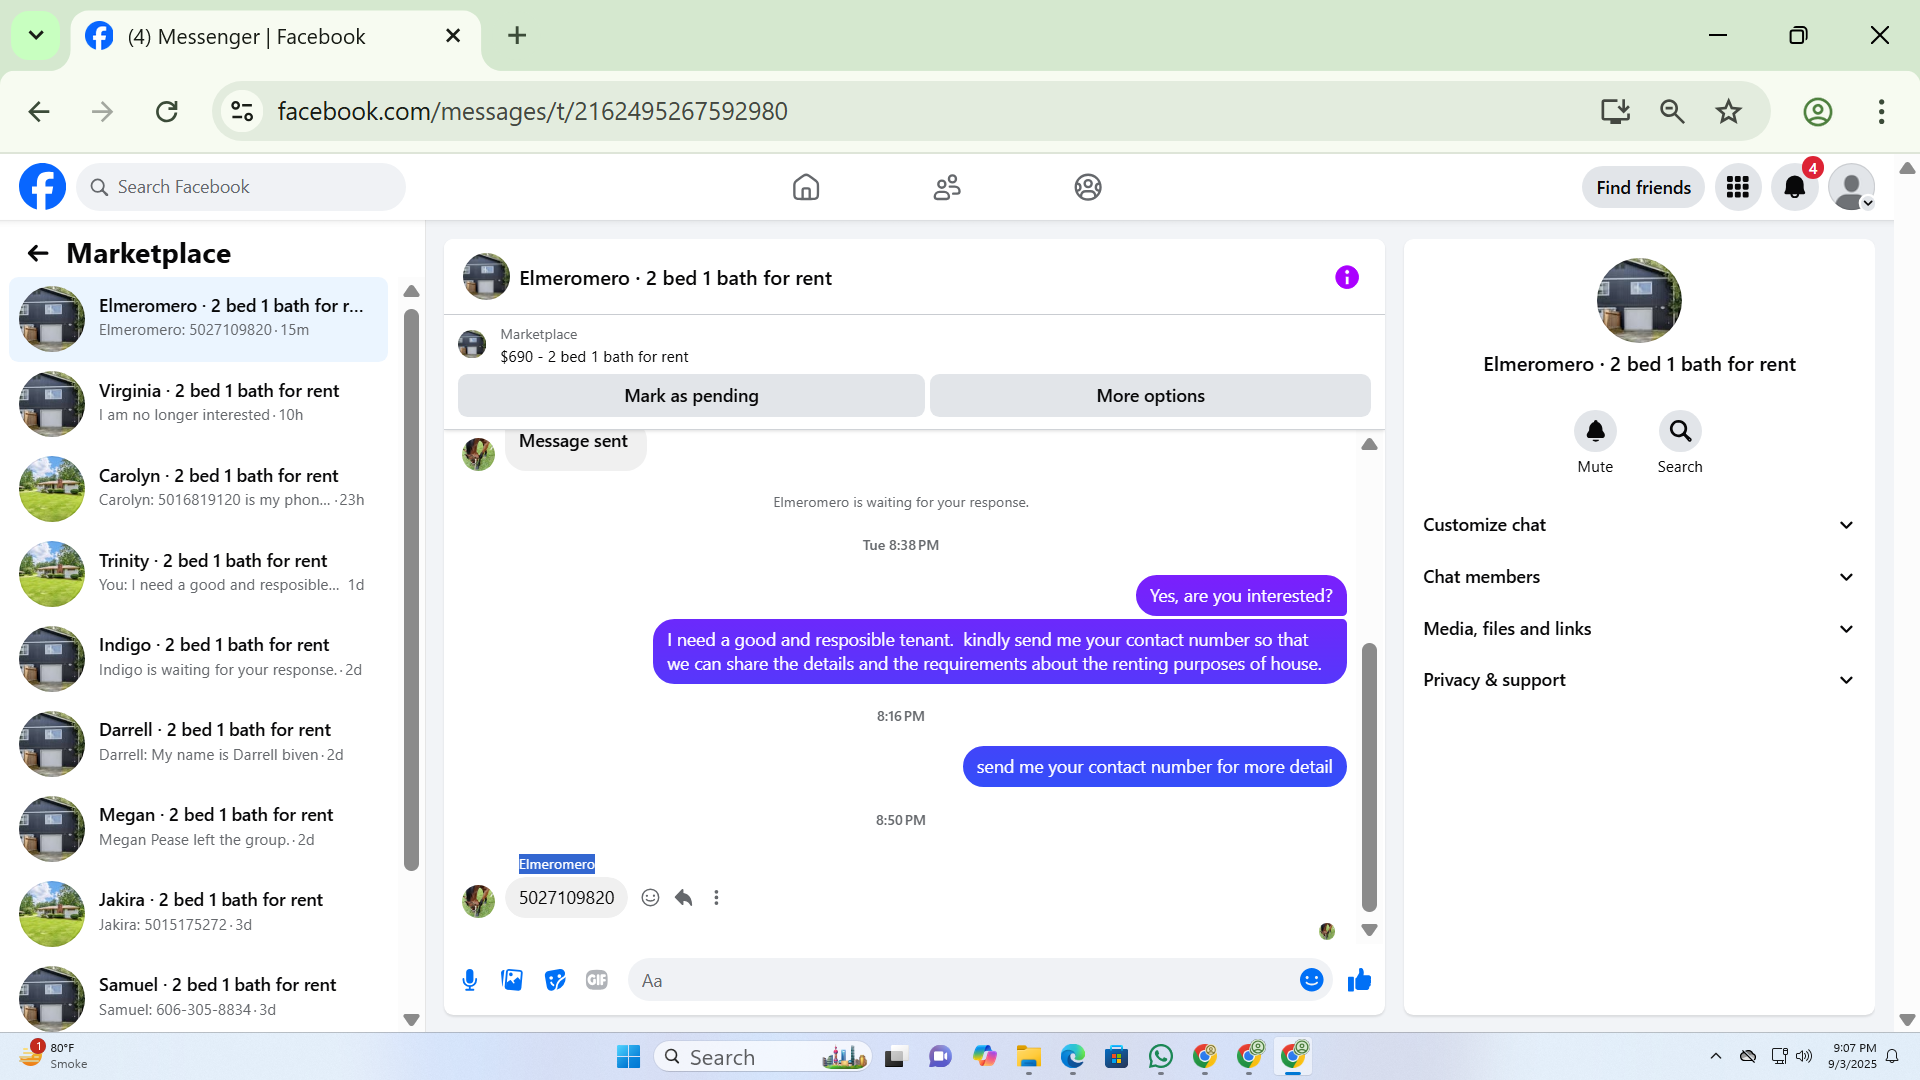Viewport: 1920px width, 1080px height.
Task: Open Jakira conversation in the list
Action: pyautogui.click(x=198, y=913)
